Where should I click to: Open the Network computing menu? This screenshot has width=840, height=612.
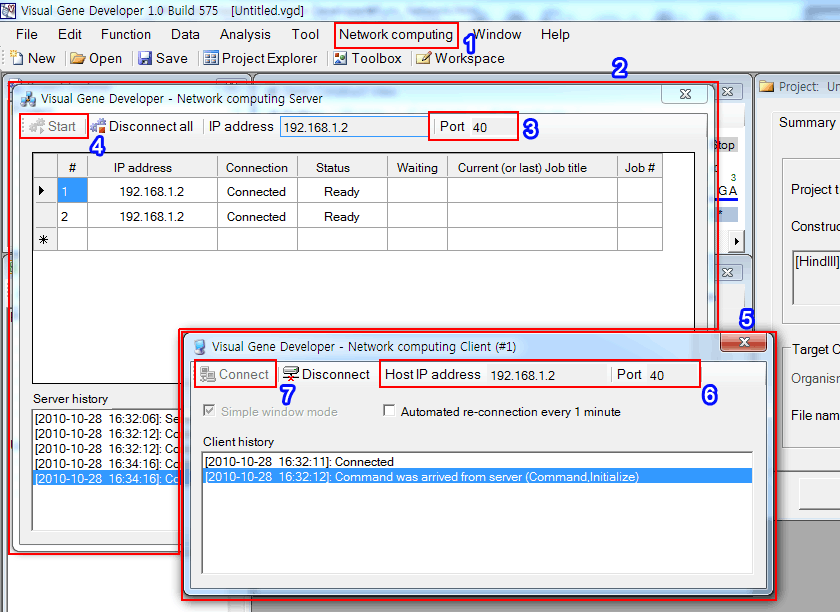click(x=396, y=34)
